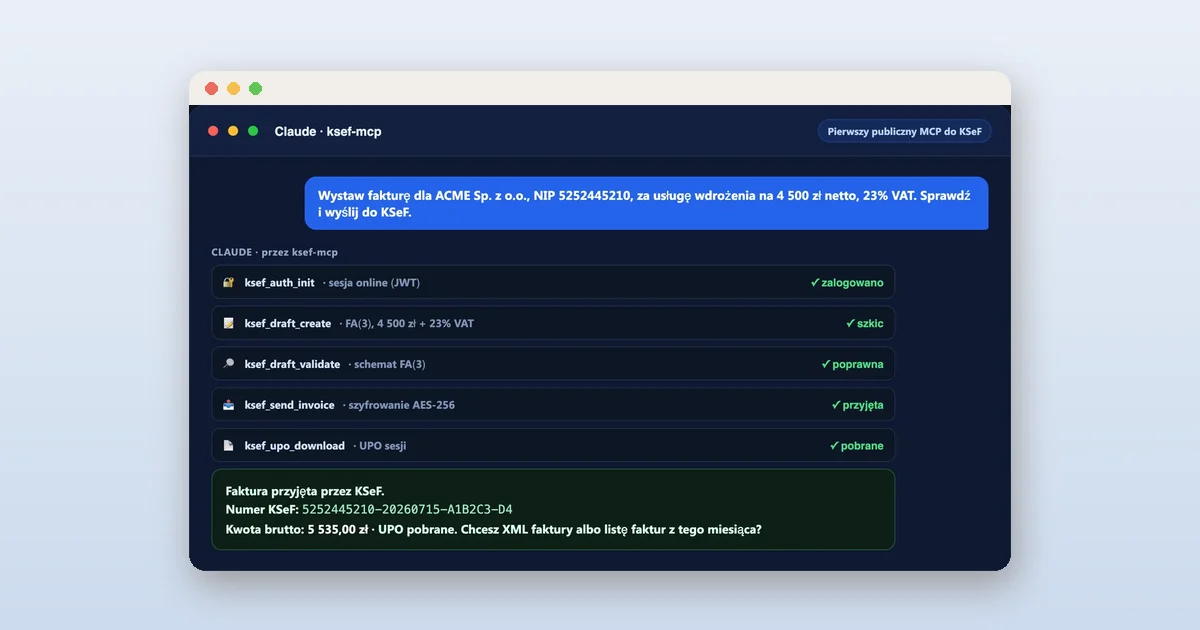Select the inbox tray icon beside ksef_send_invoice
1200x630 pixels.
229,405
